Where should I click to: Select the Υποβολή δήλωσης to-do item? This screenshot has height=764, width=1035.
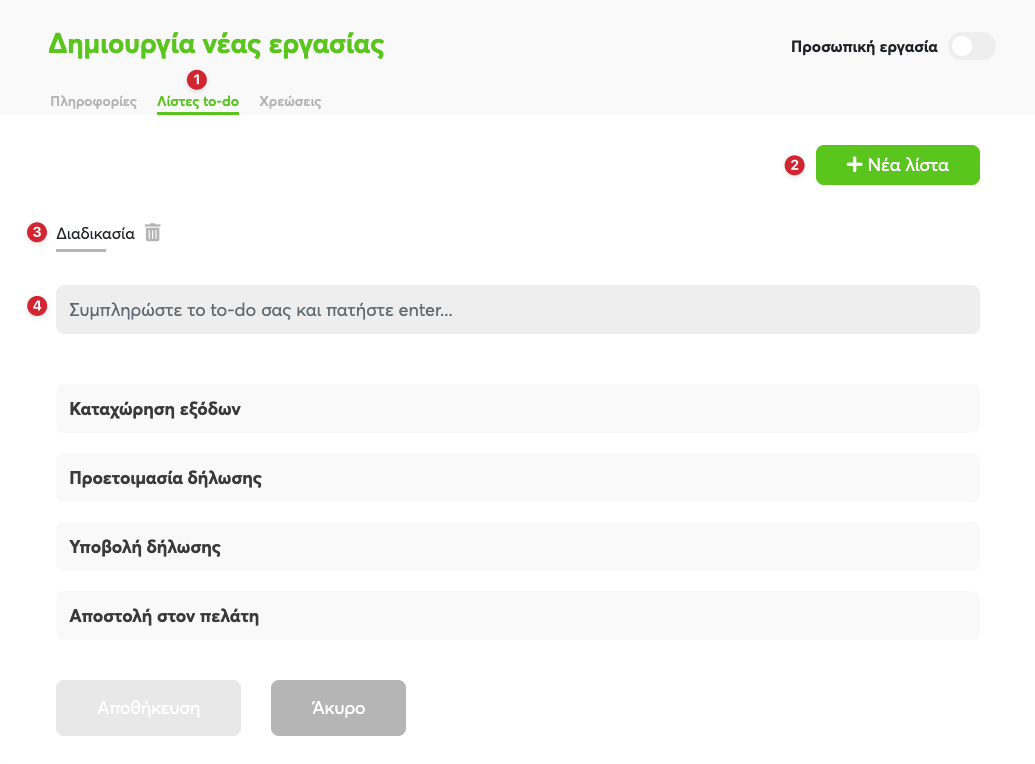518,547
